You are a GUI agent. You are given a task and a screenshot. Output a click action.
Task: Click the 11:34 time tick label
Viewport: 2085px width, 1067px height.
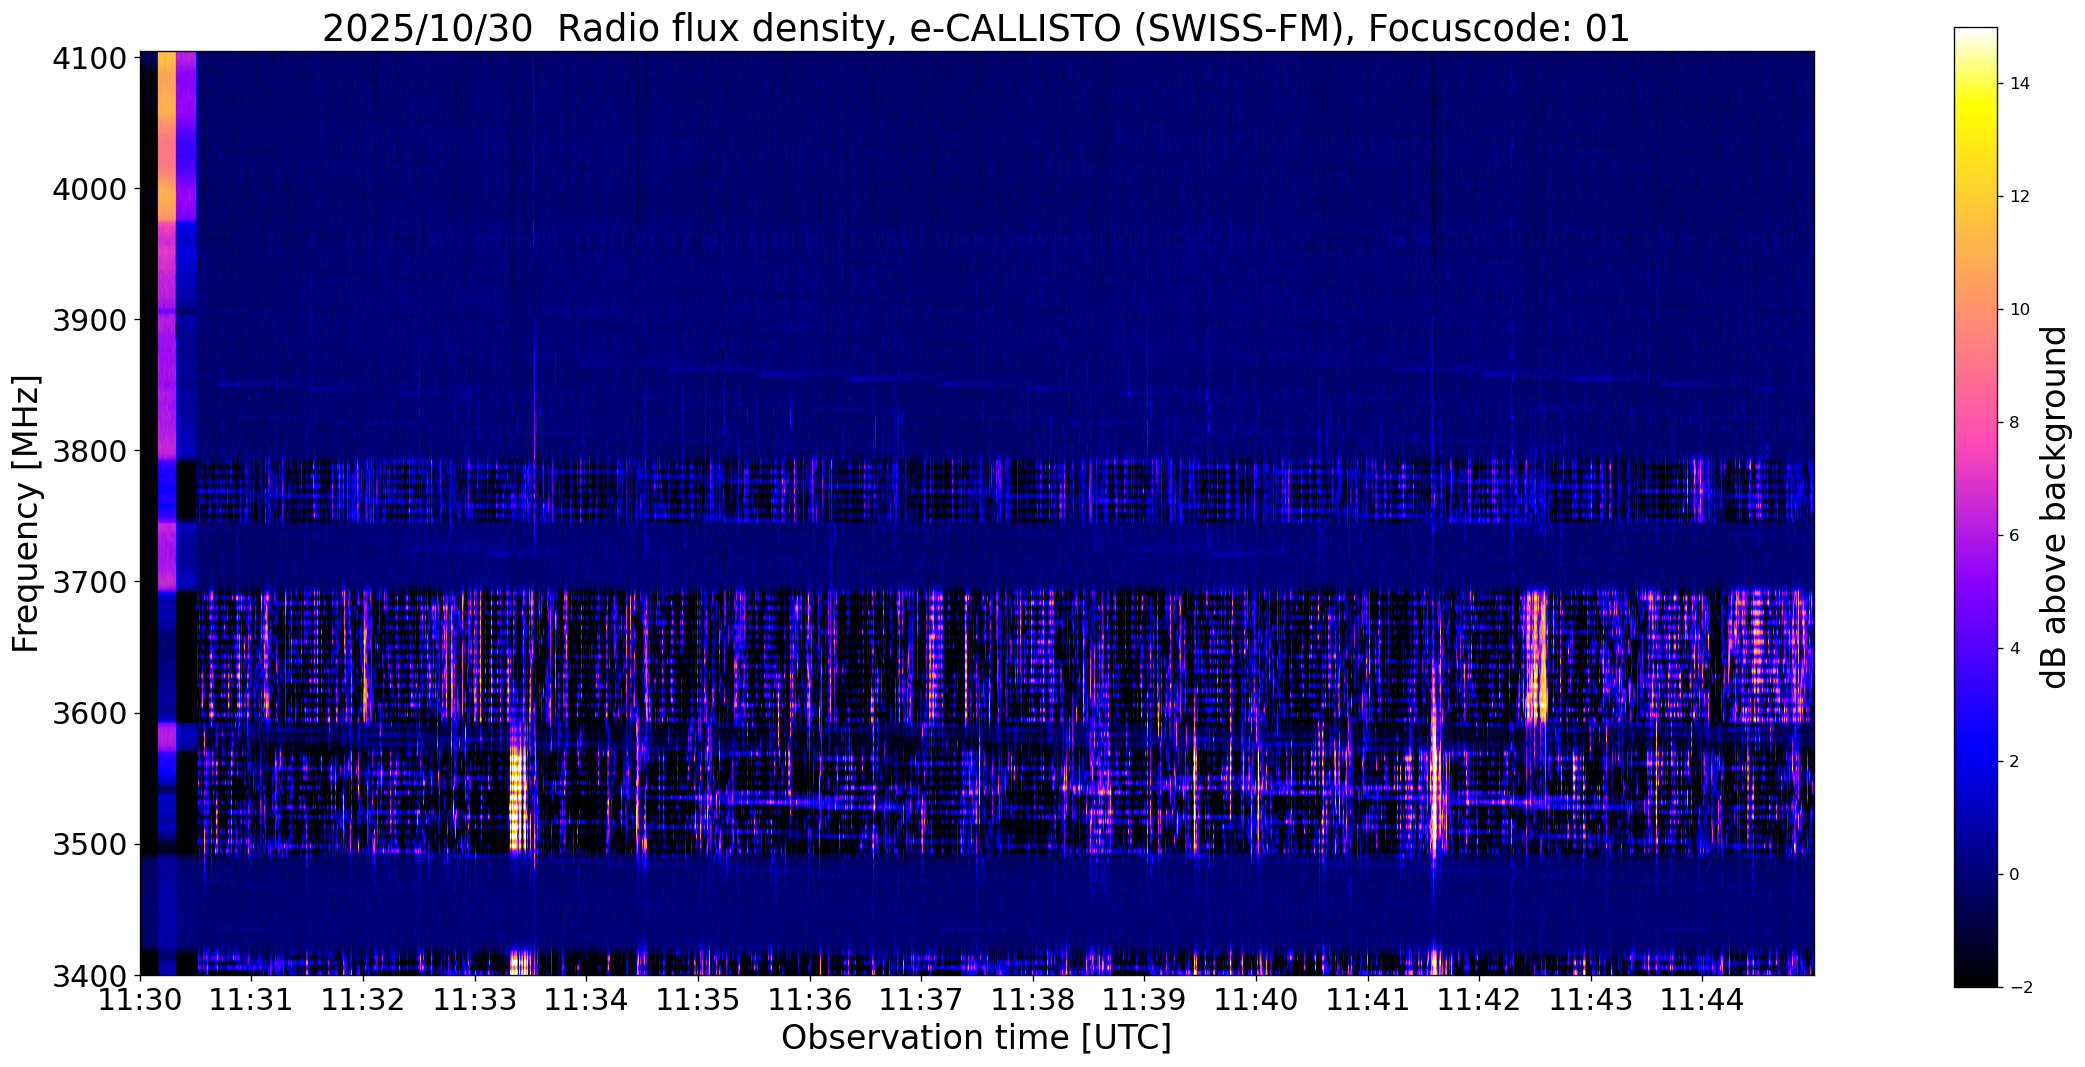click(587, 1000)
